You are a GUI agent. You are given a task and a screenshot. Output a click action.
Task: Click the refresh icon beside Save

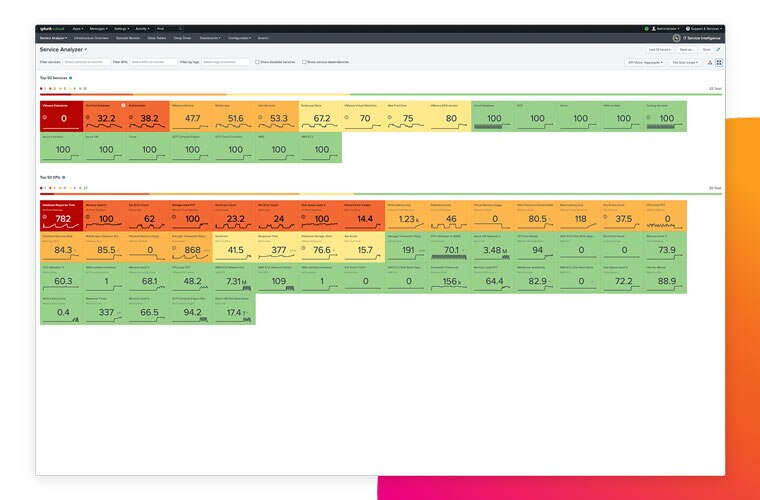[718, 48]
